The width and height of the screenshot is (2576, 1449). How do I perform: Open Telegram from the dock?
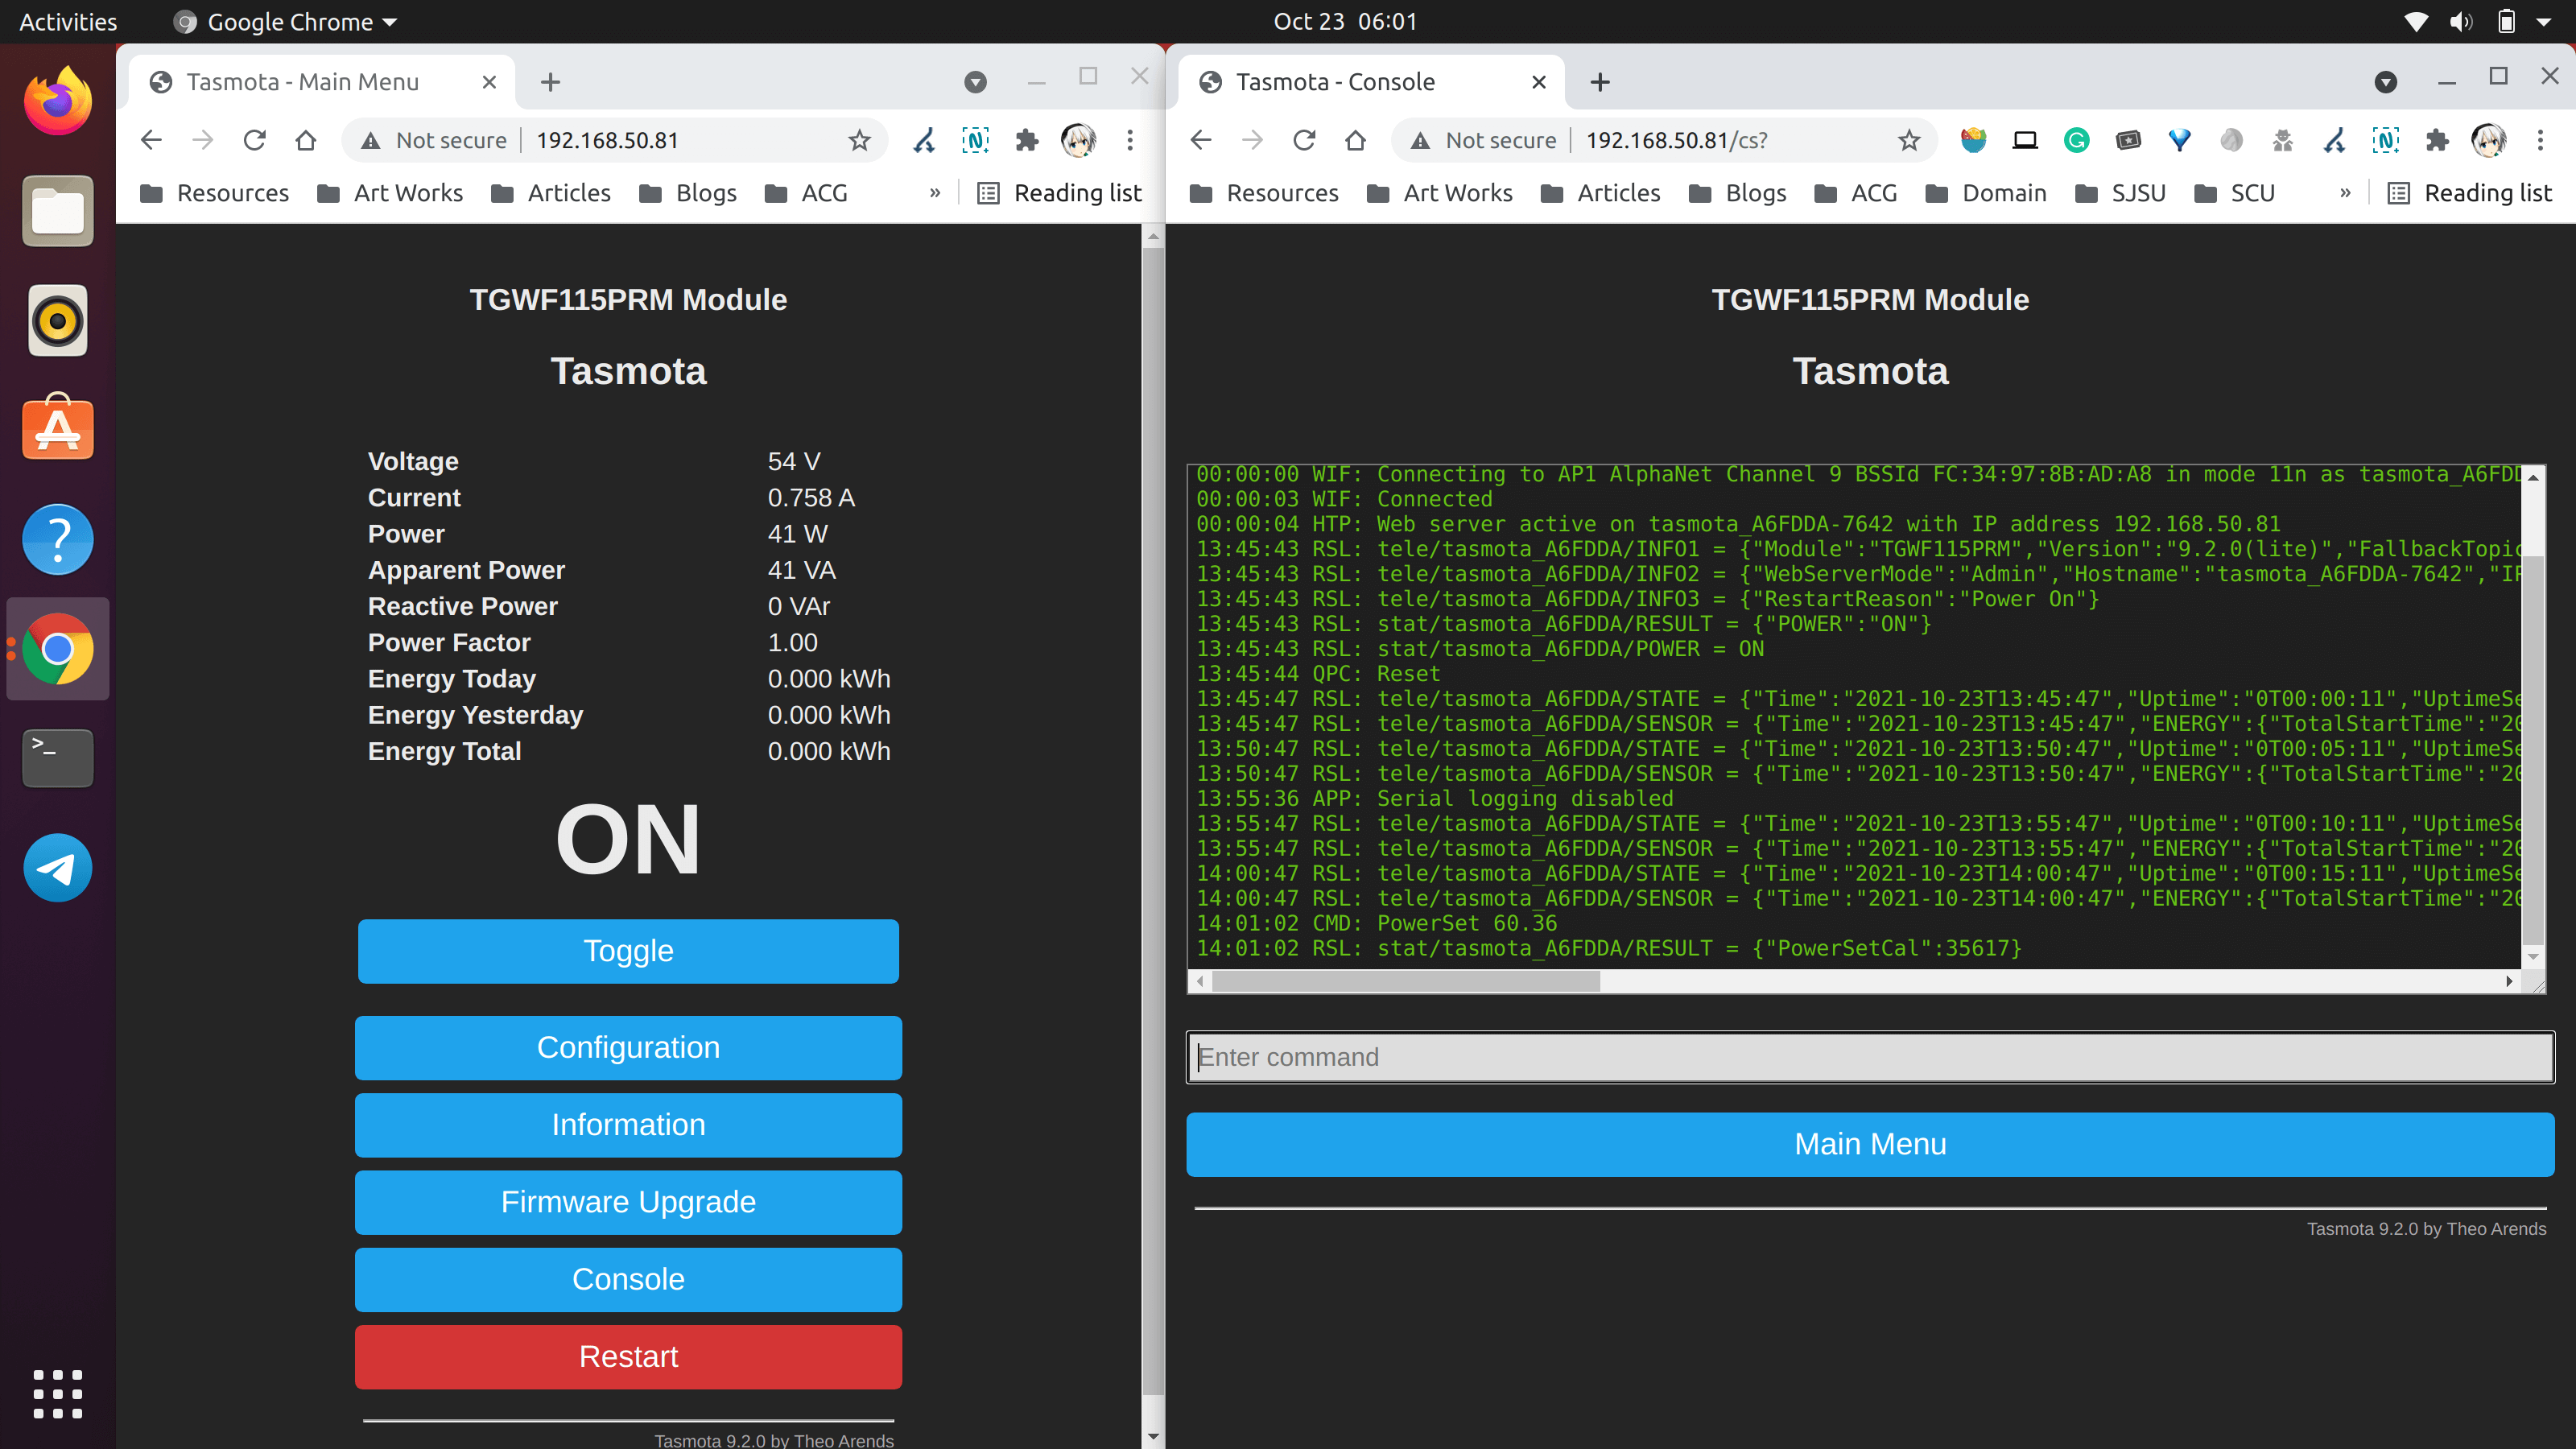click(x=58, y=867)
